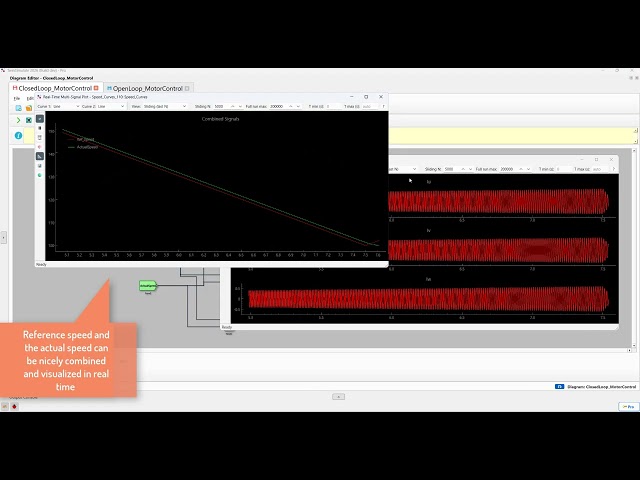Increase Sliding N in currents plot window

(x=463, y=169)
